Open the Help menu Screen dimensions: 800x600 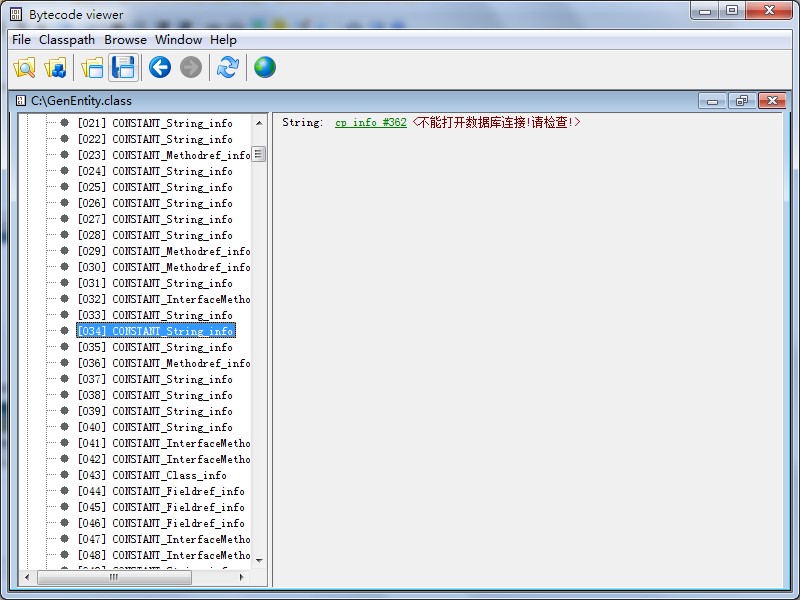223,40
